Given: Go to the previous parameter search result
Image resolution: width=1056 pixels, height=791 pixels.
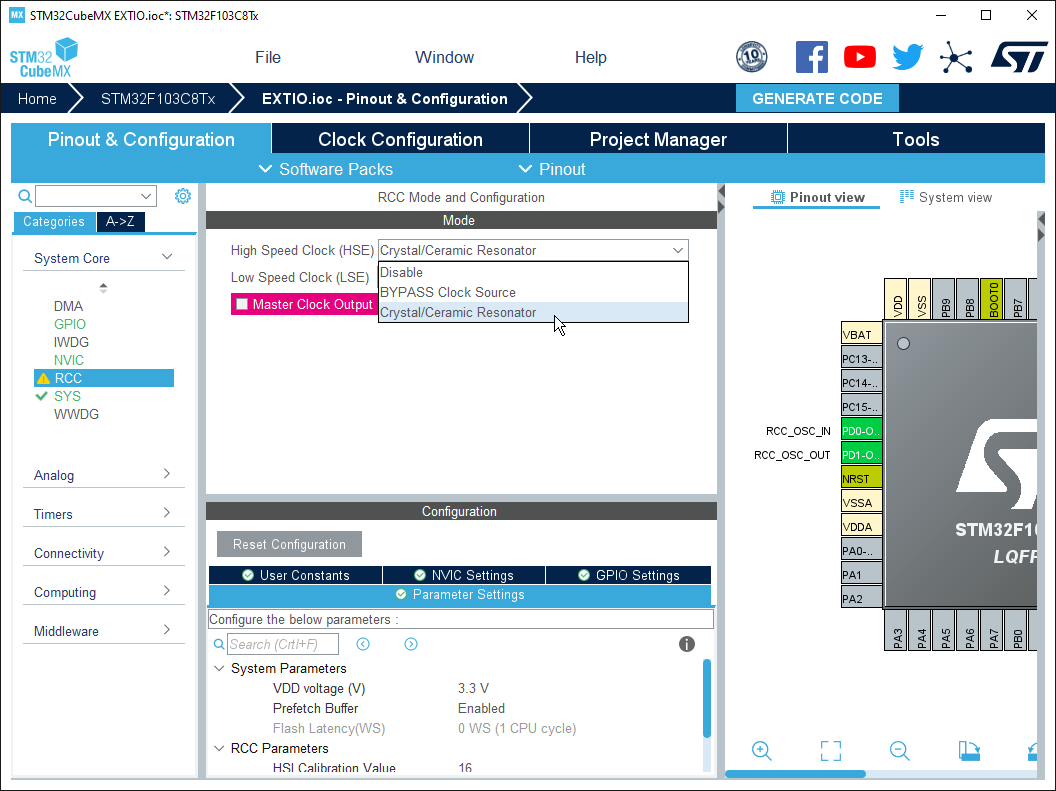Looking at the screenshot, I should pos(363,644).
